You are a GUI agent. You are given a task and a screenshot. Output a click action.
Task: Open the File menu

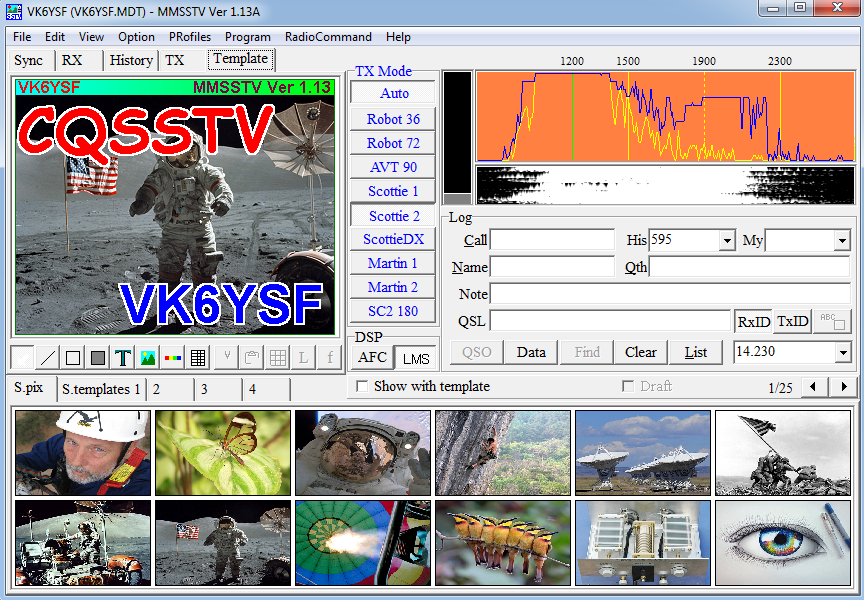22,37
